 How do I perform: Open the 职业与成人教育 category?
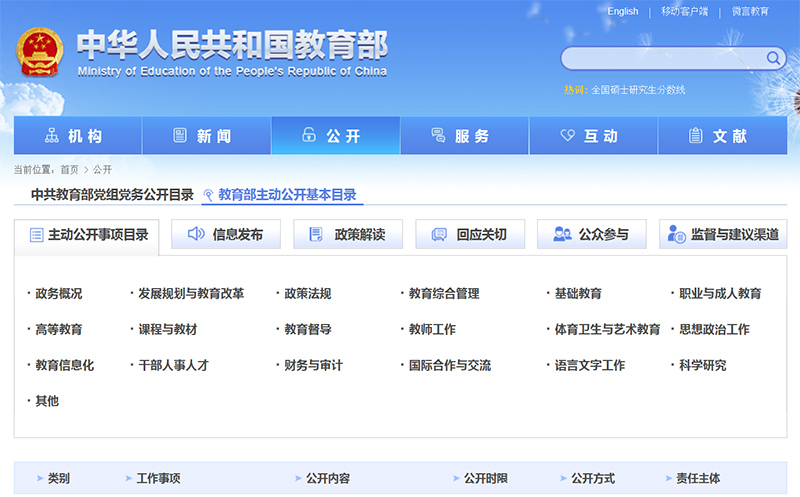coord(720,294)
